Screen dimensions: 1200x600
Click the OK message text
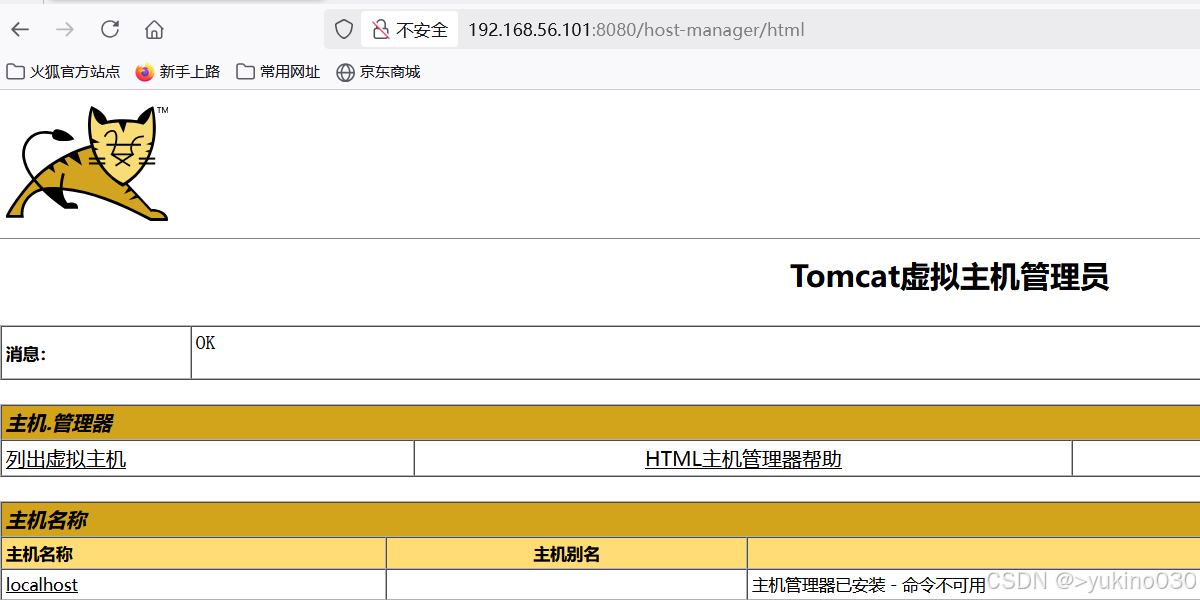(x=205, y=343)
